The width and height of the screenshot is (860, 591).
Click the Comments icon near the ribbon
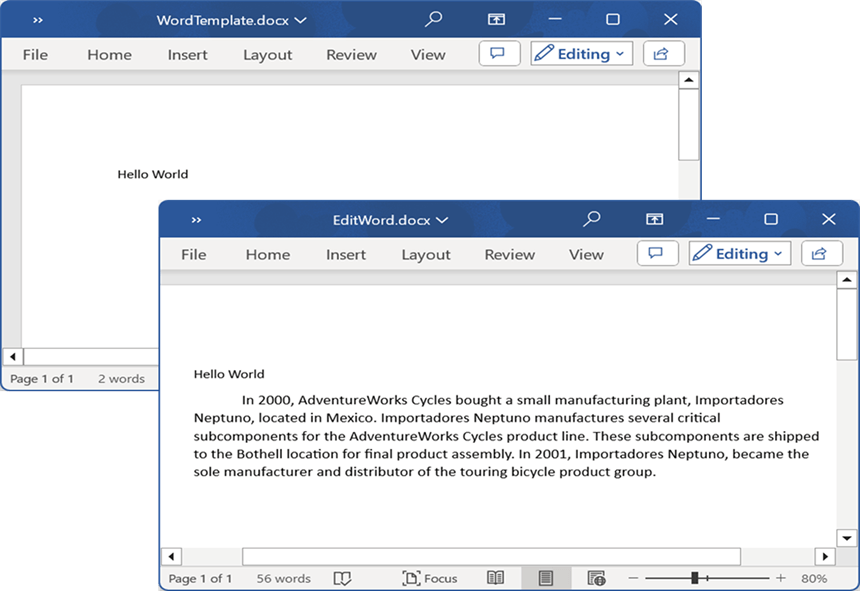(657, 253)
